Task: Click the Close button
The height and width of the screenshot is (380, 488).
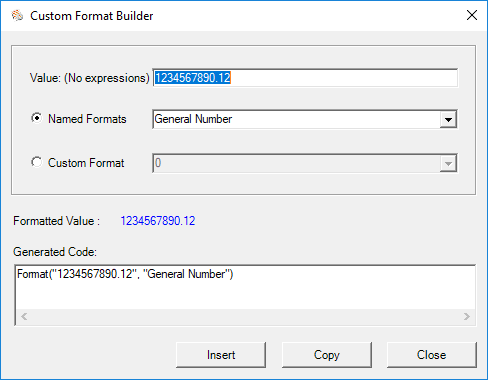Action: (432, 355)
